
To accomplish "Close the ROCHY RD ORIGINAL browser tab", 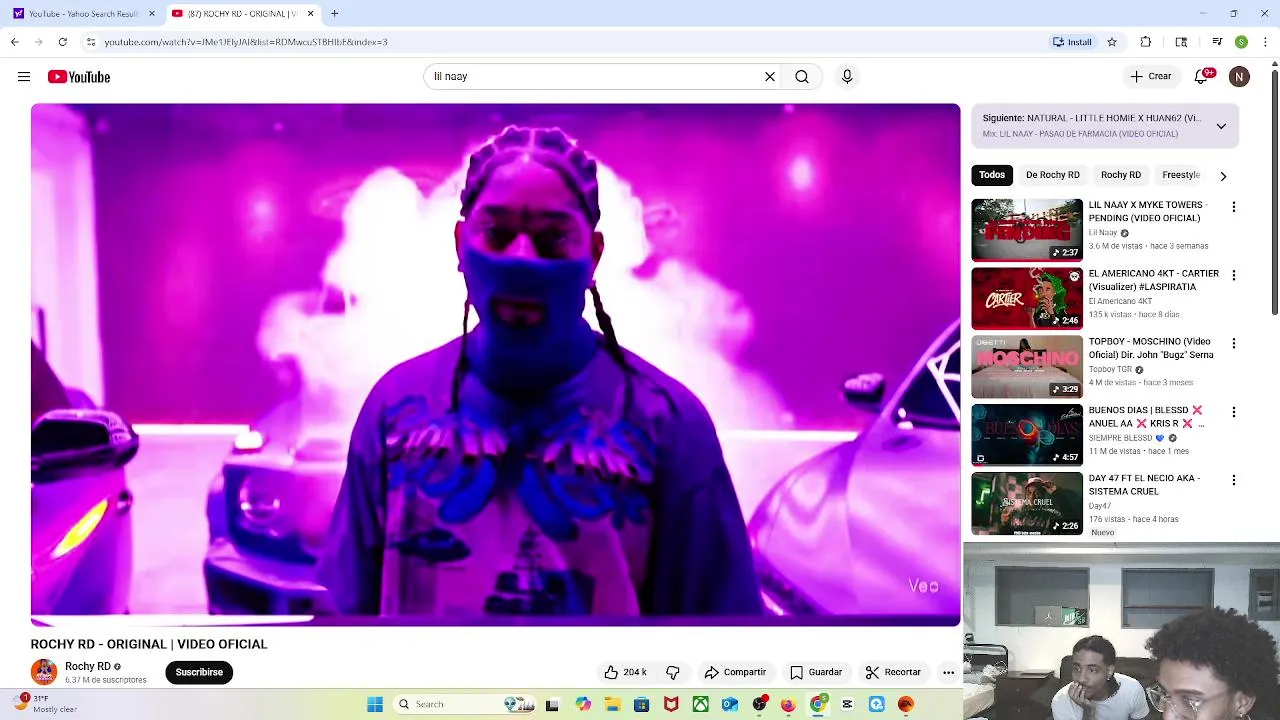I will [310, 13].
